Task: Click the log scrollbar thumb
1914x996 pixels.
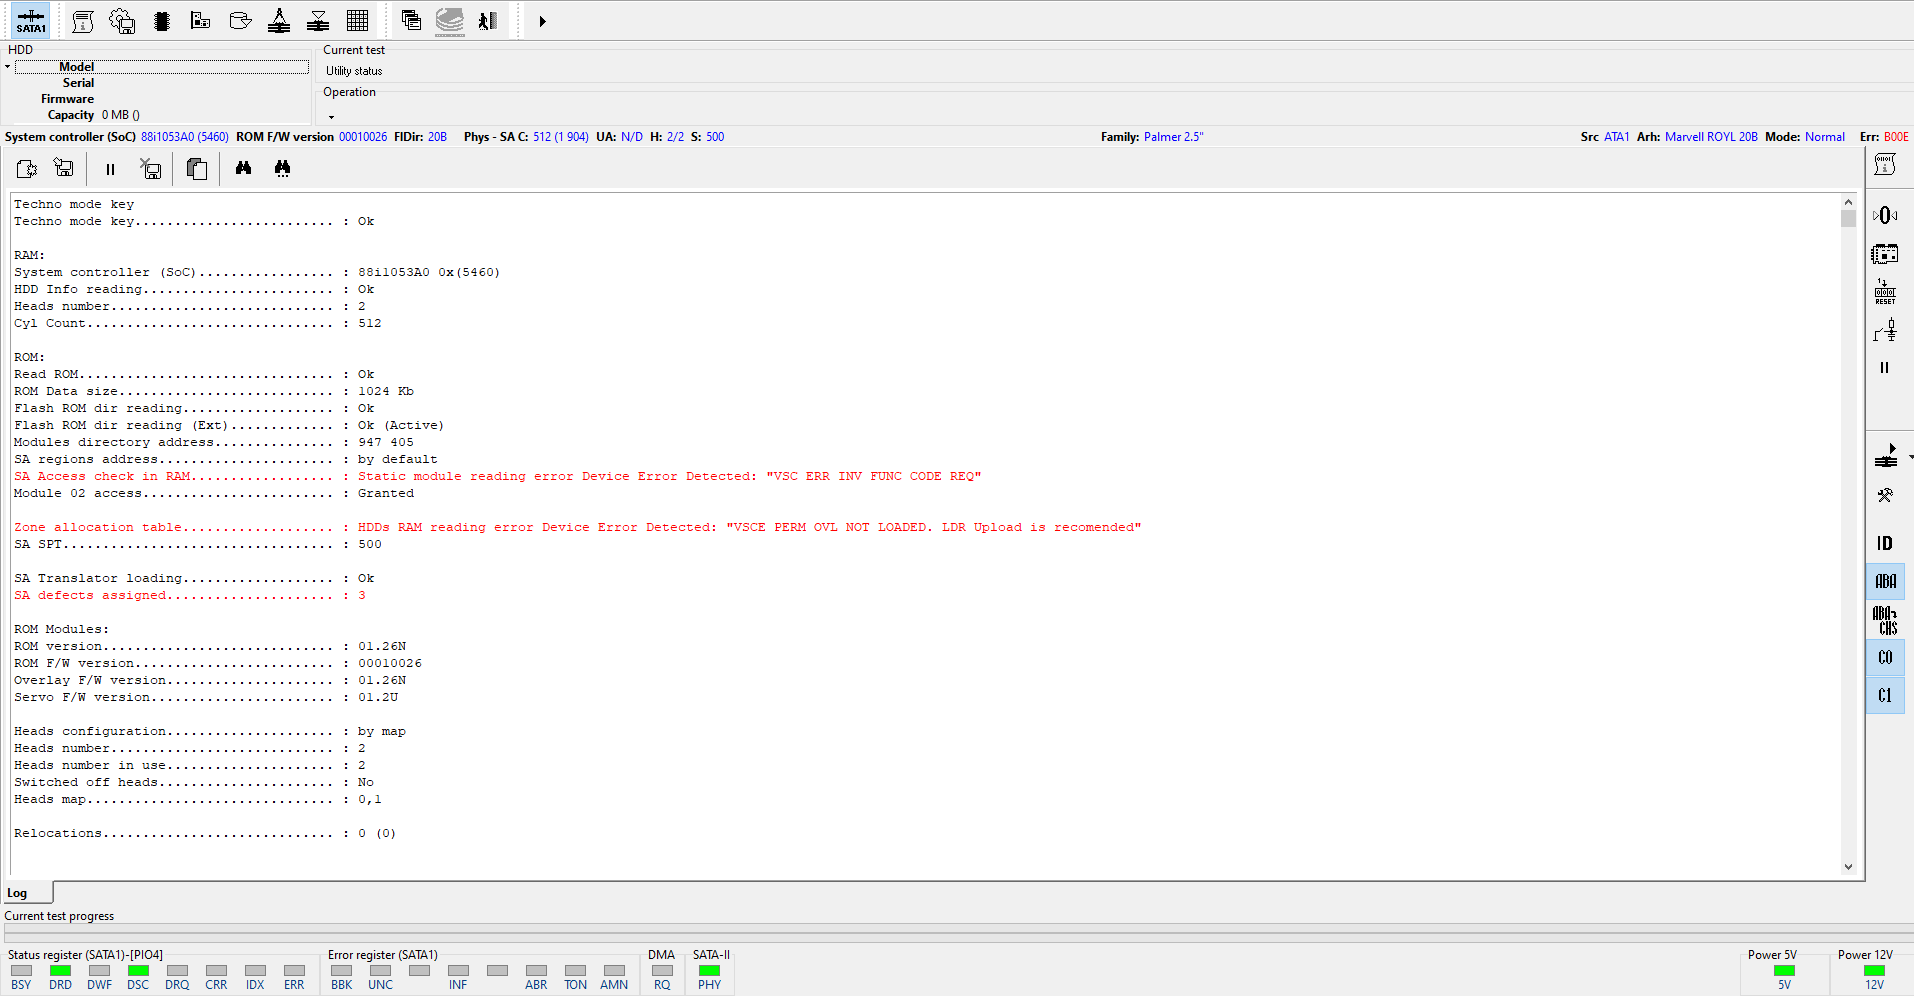Action: point(1848,218)
